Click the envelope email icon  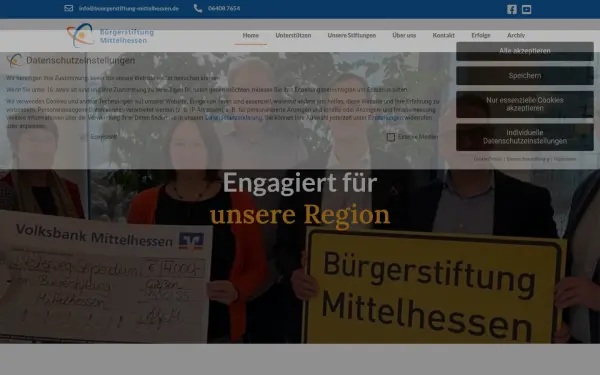click(x=68, y=8)
